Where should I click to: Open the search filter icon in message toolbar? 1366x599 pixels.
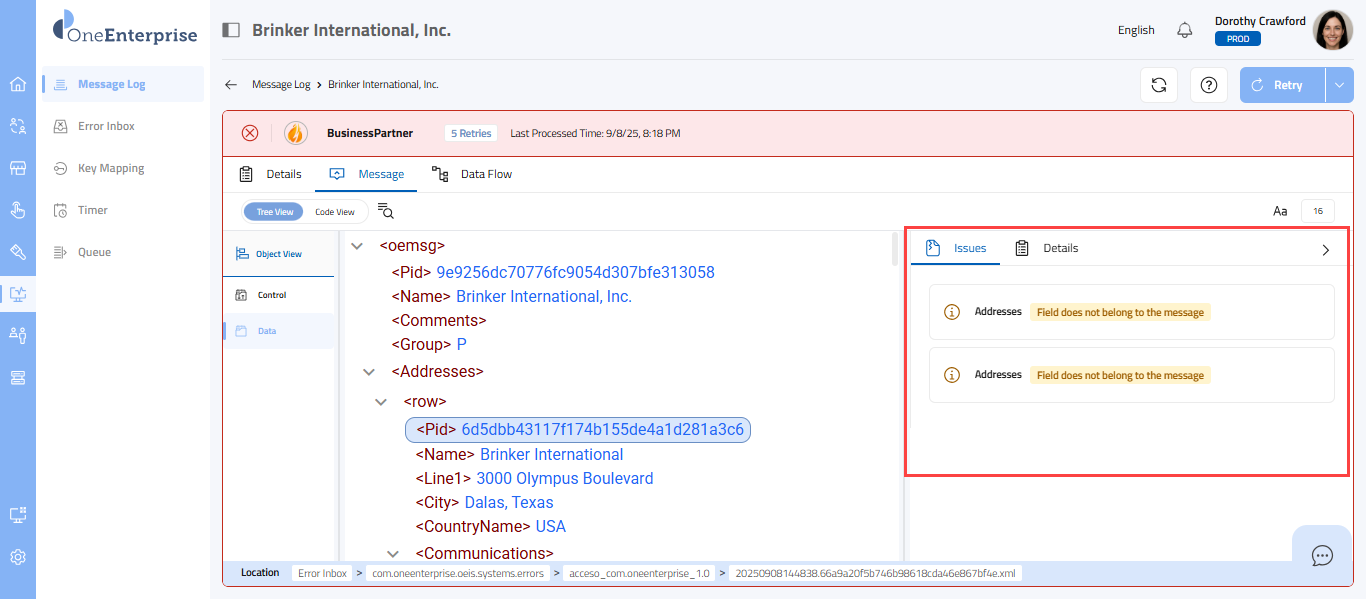click(386, 211)
